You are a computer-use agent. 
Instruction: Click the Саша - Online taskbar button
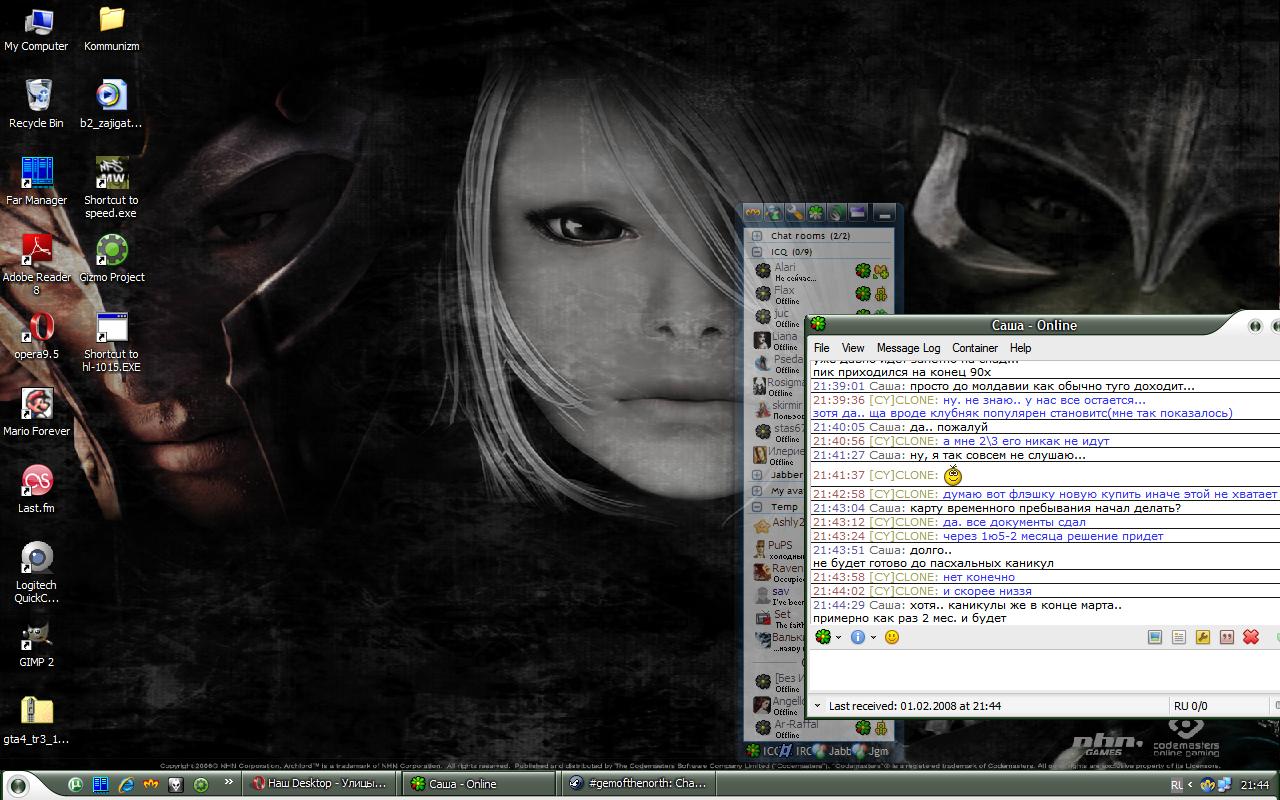(478, 784)
